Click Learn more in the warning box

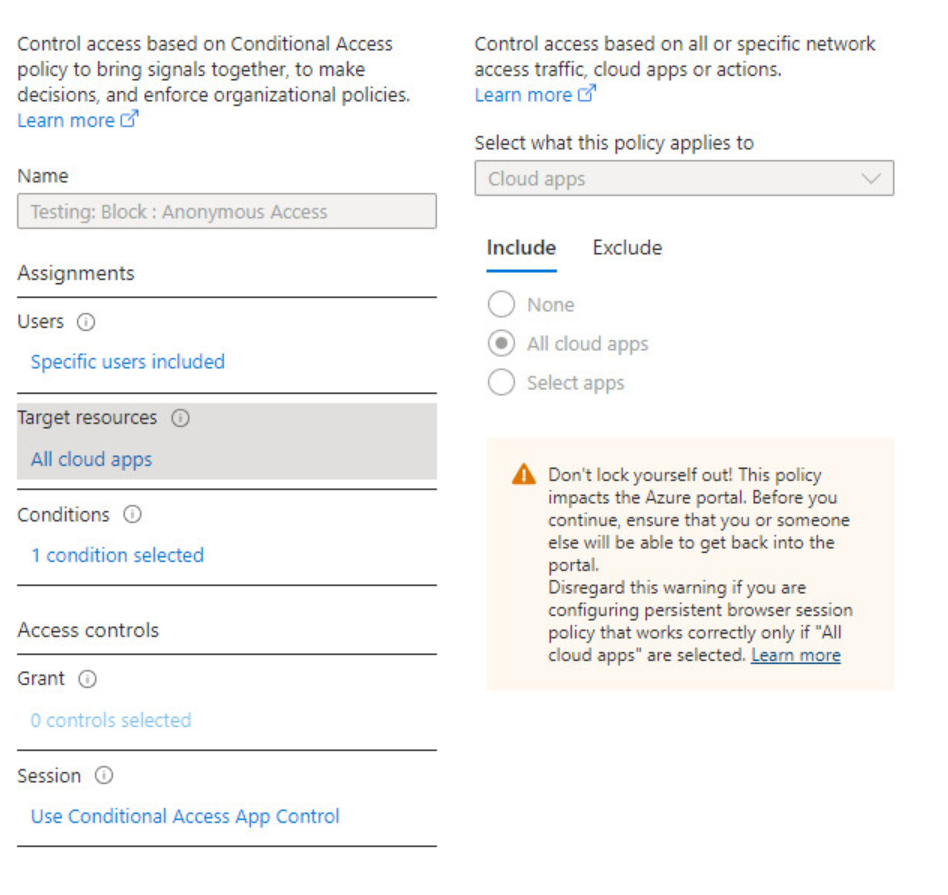click(795, 655)
